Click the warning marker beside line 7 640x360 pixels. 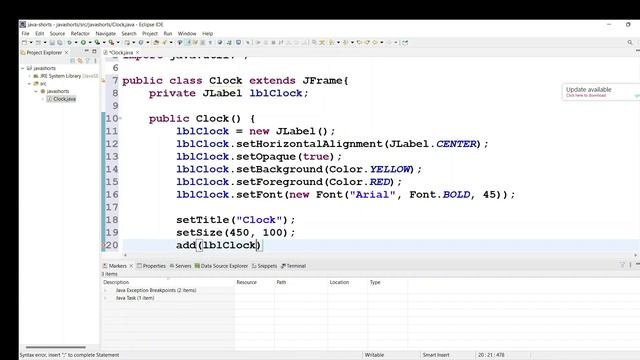point(103,81)
